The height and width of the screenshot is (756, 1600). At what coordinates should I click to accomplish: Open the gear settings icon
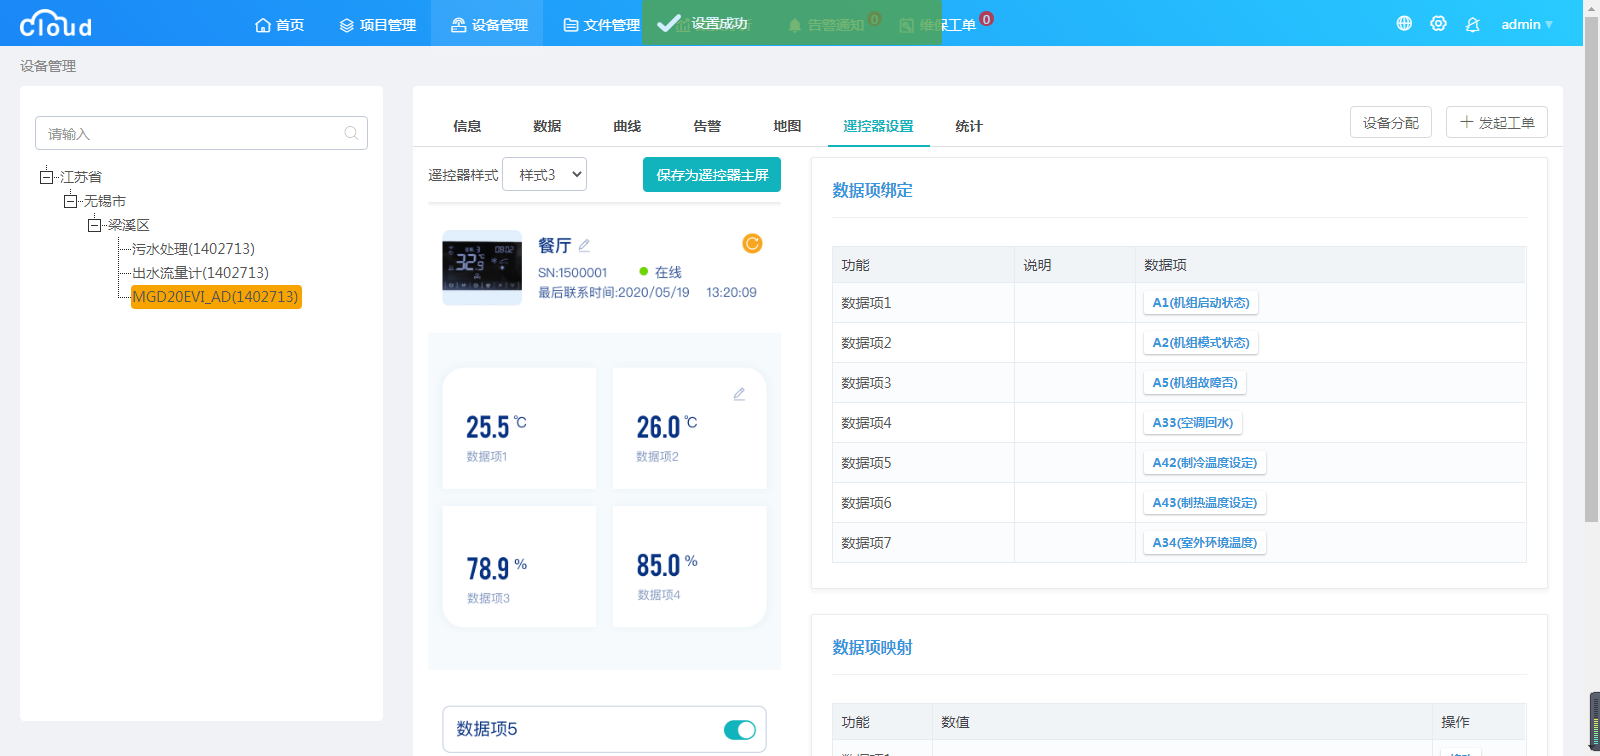pos(1438,23)
